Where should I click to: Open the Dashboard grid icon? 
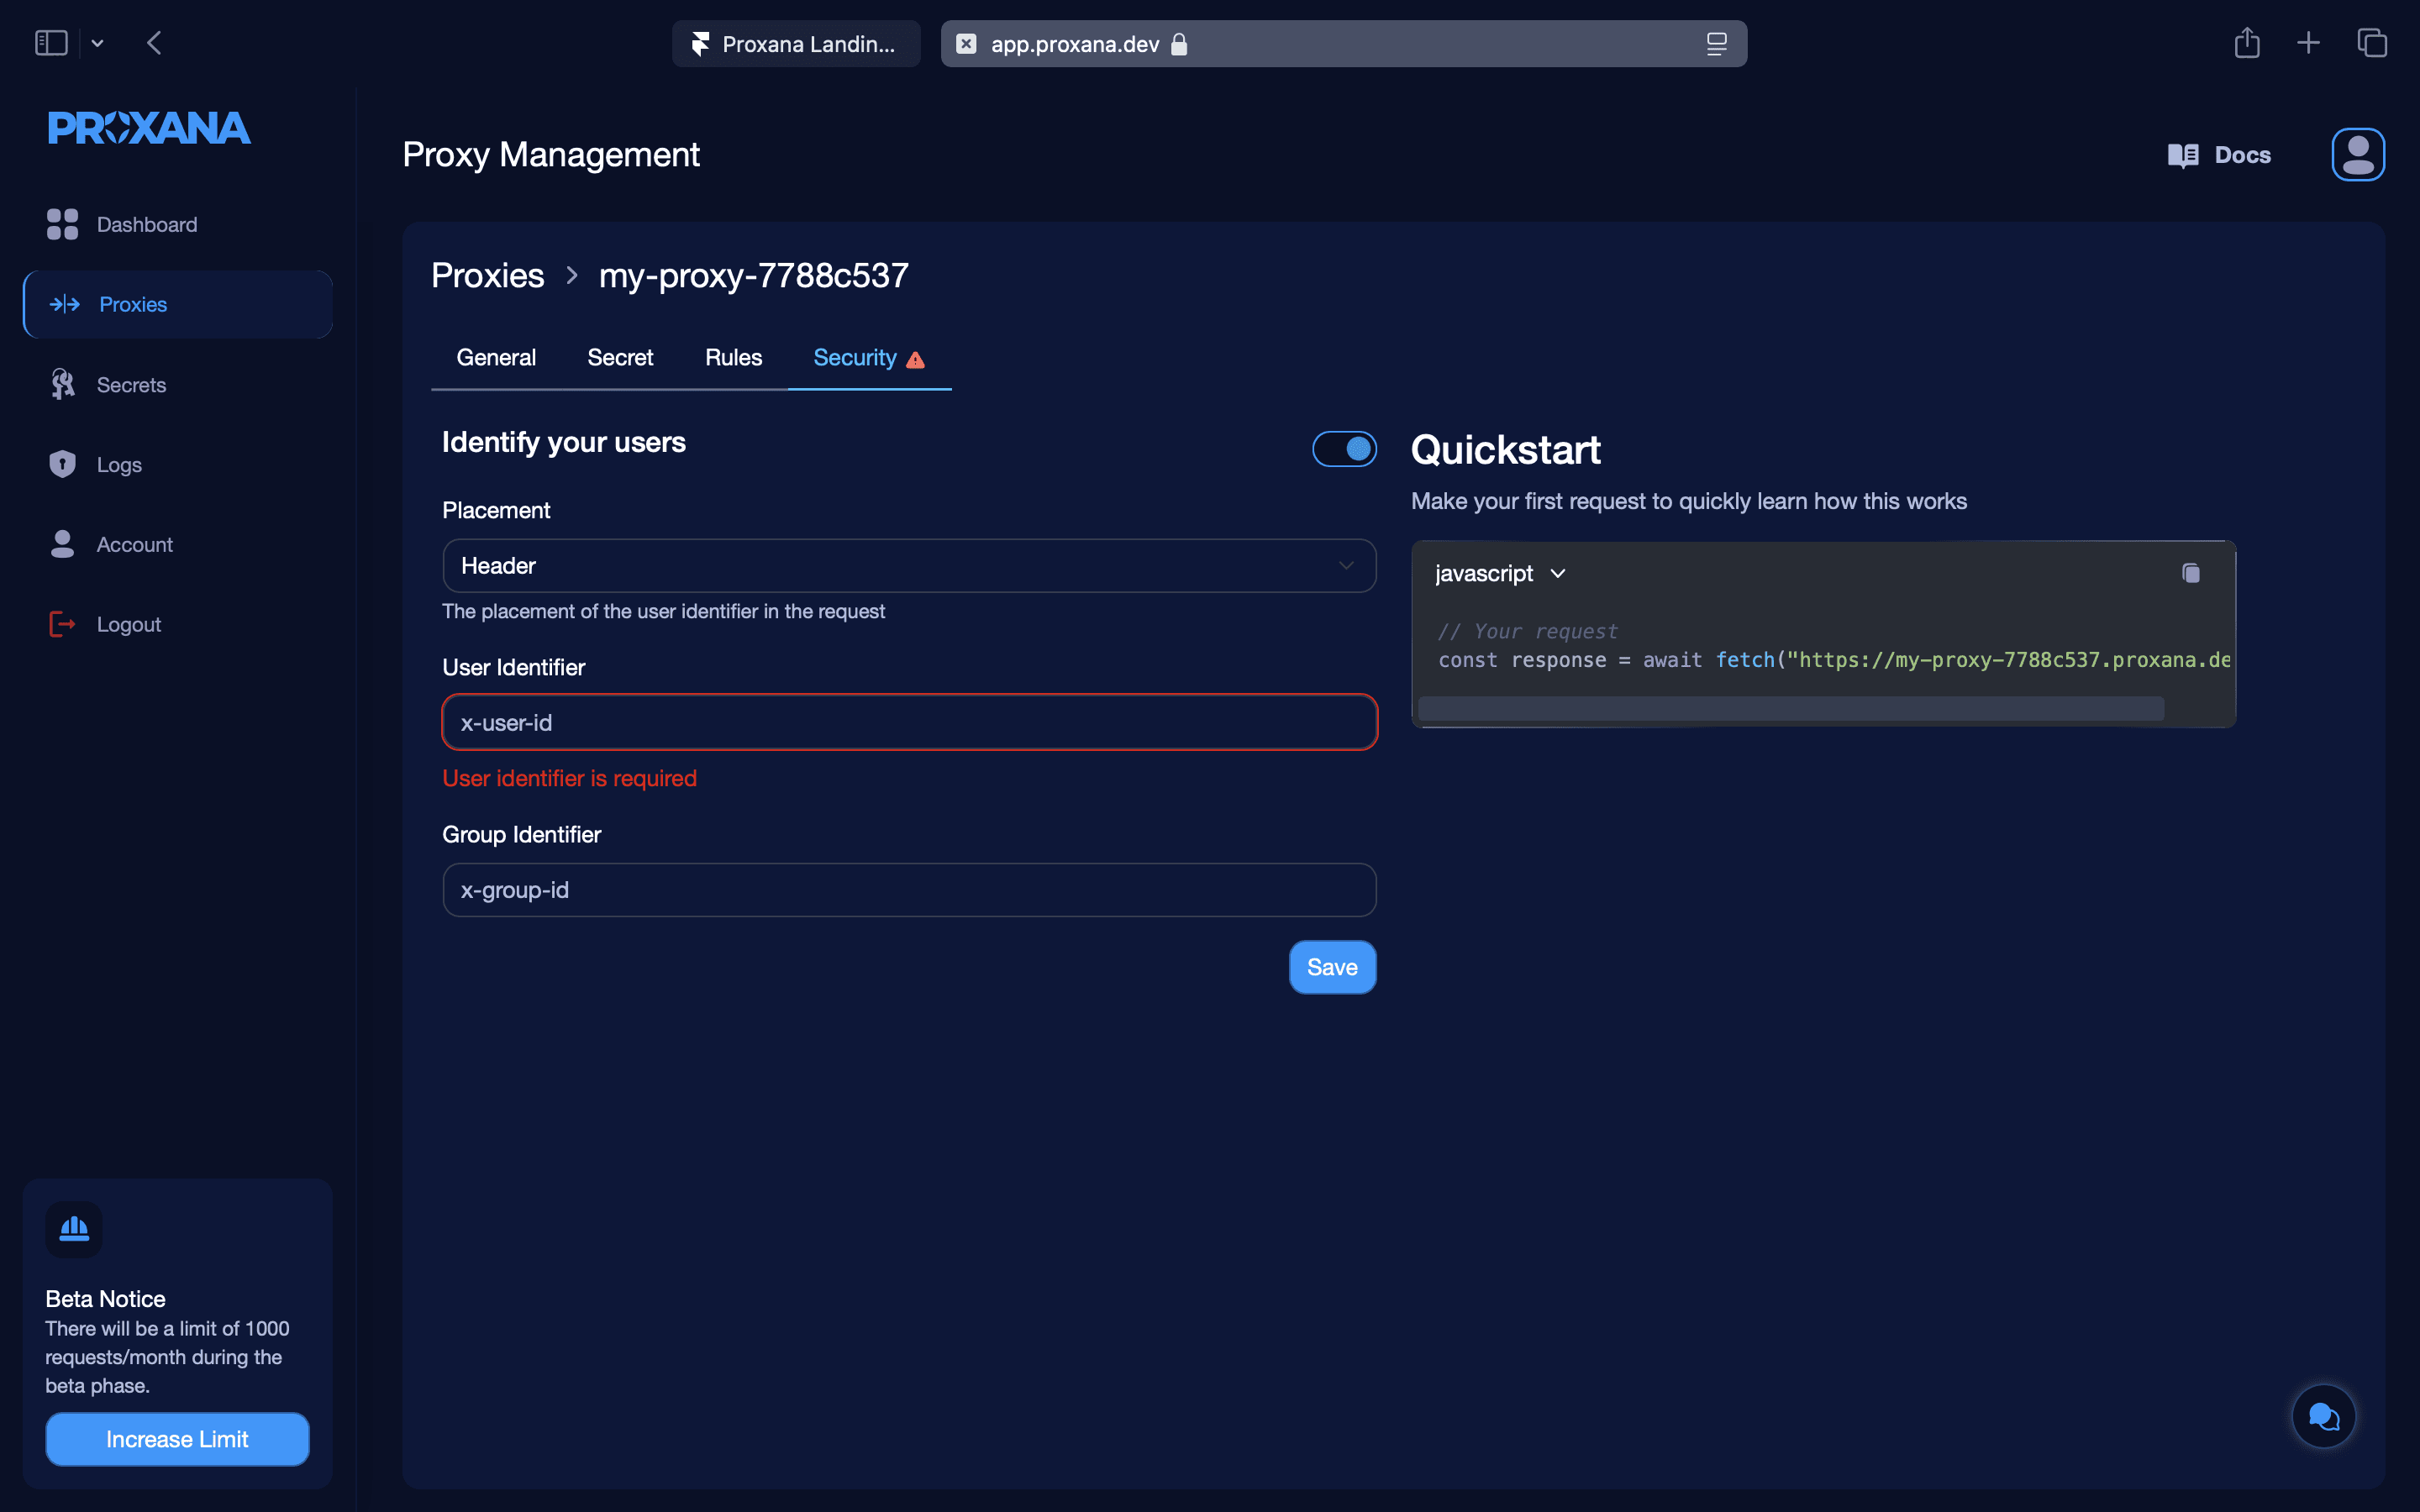(x=62, y=224)
